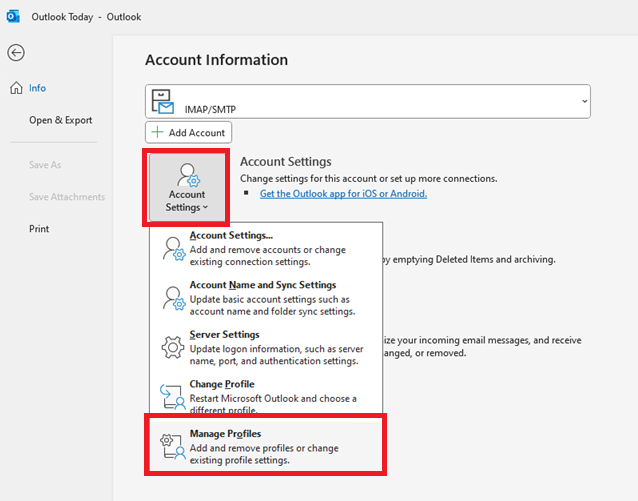Click the Add Account button
Screen dimensions: 638x501
pos(188,132)
